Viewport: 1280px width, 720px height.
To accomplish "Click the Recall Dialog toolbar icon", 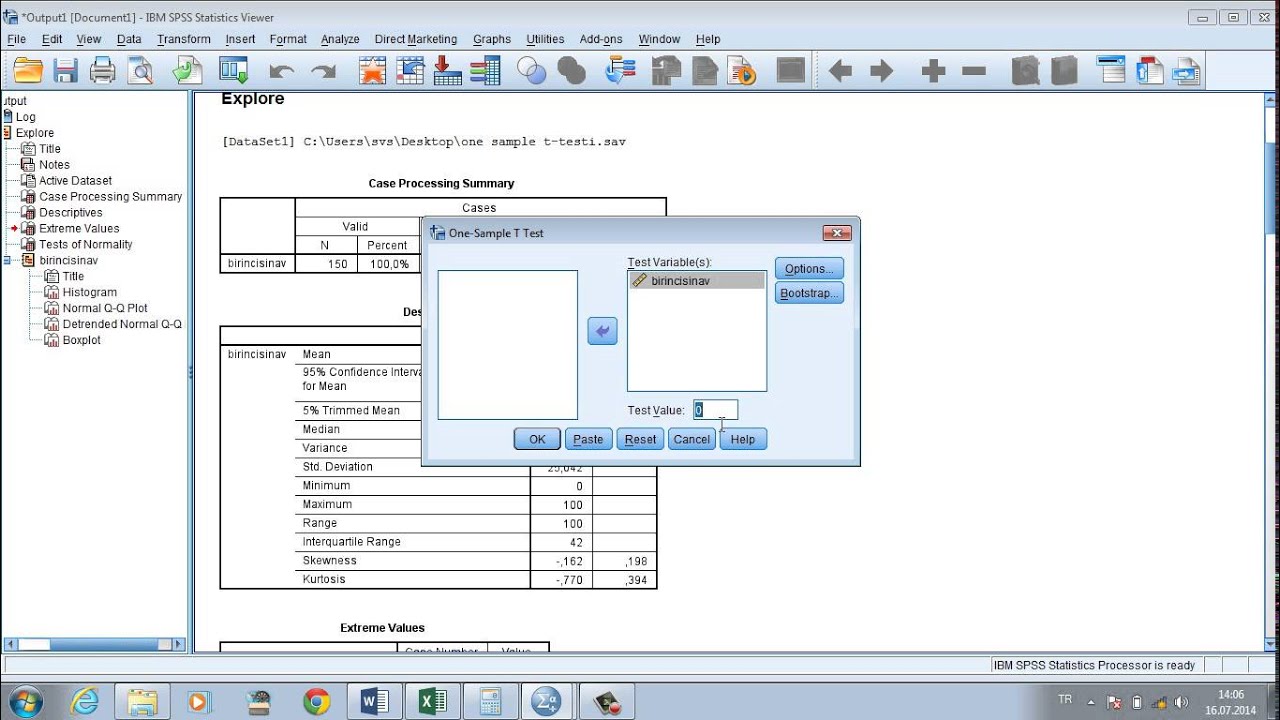I will 234,71.
